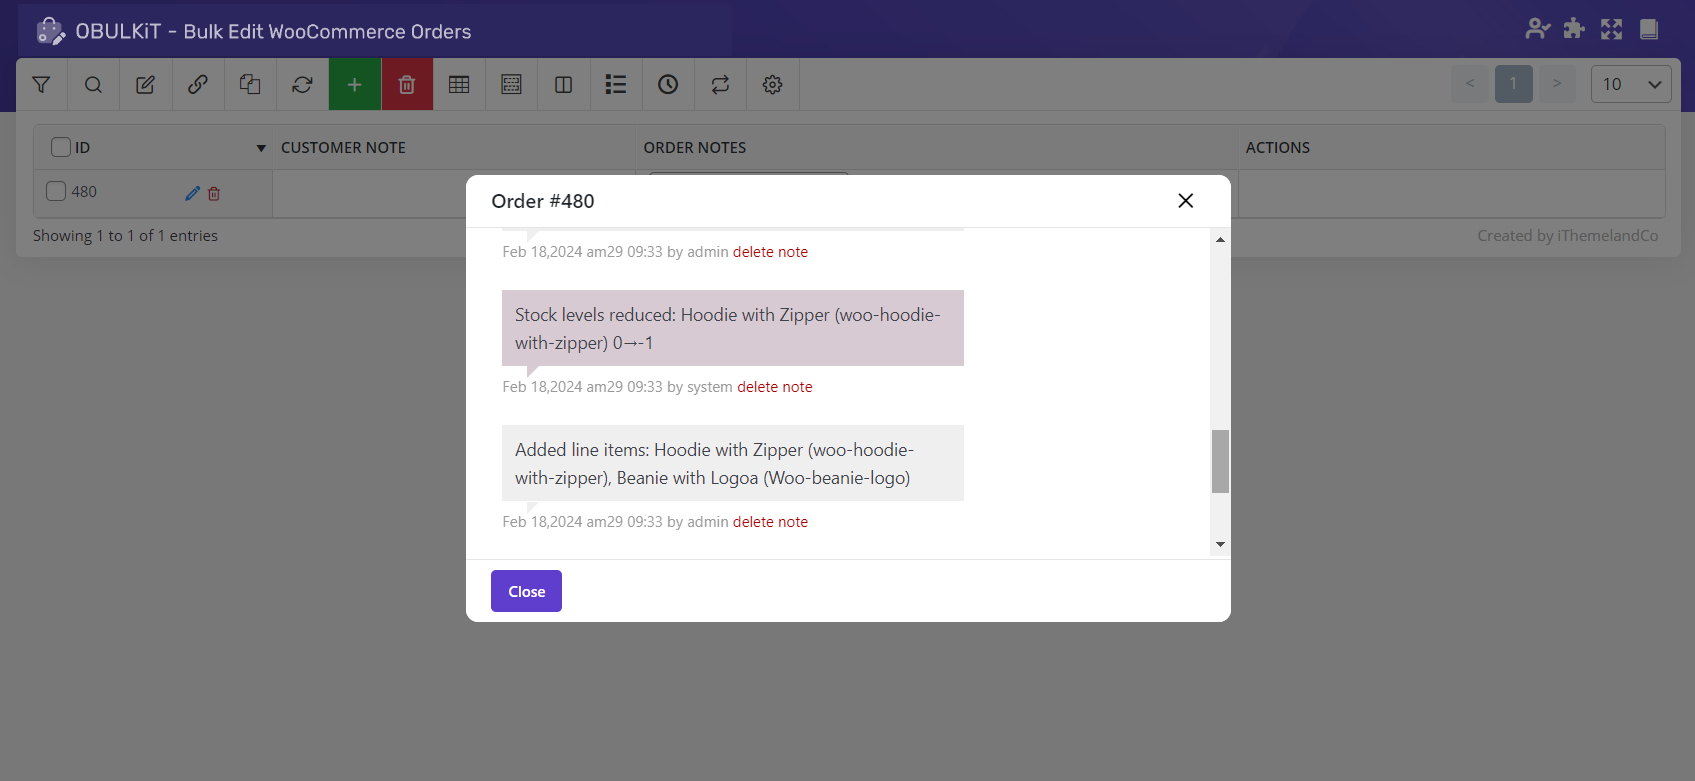Expand the ID column dropdown arrow
Viewport: 1695px width, 781px height.
pos(261,148)
